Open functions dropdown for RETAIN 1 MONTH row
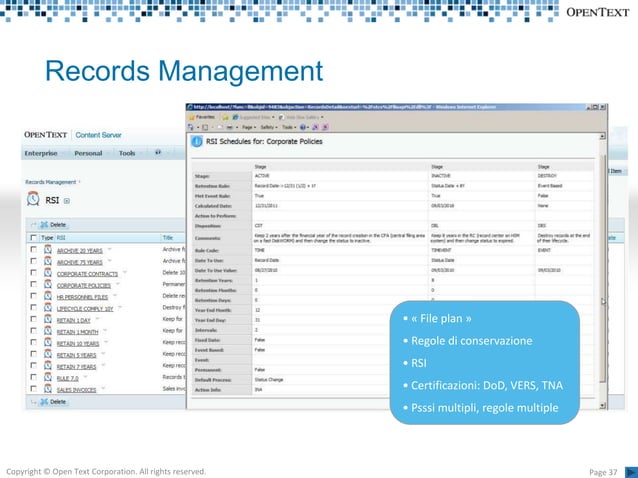The height and width of the screenshot is (478, 638). click(x=105, y=330)
